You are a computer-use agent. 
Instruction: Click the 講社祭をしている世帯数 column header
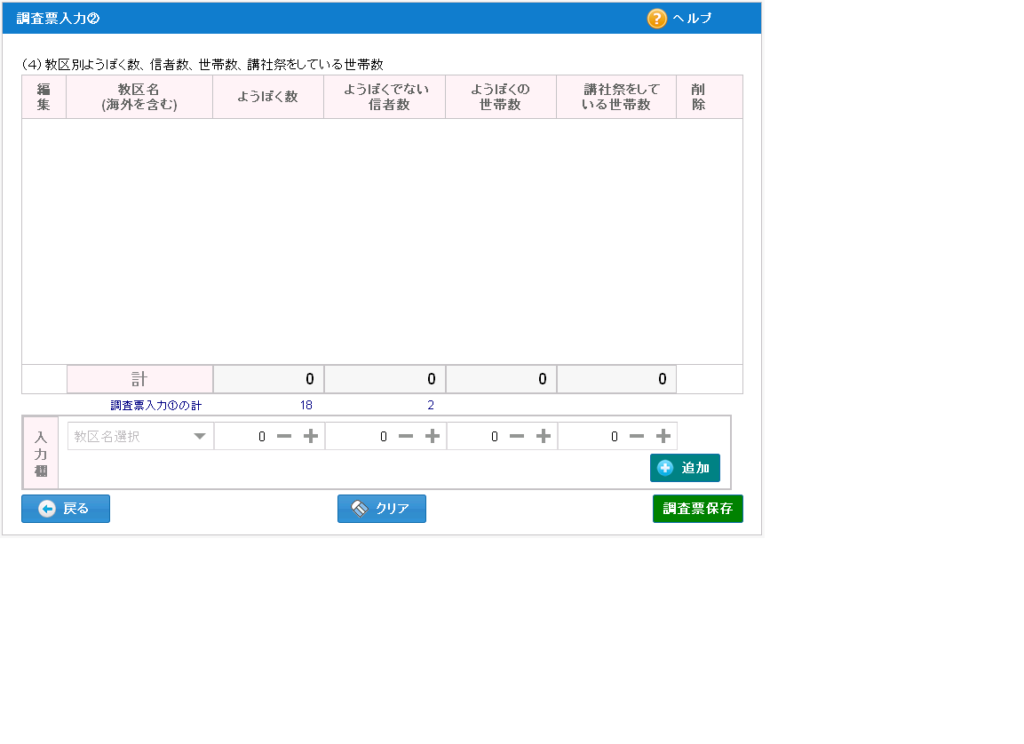pos(616,97)
